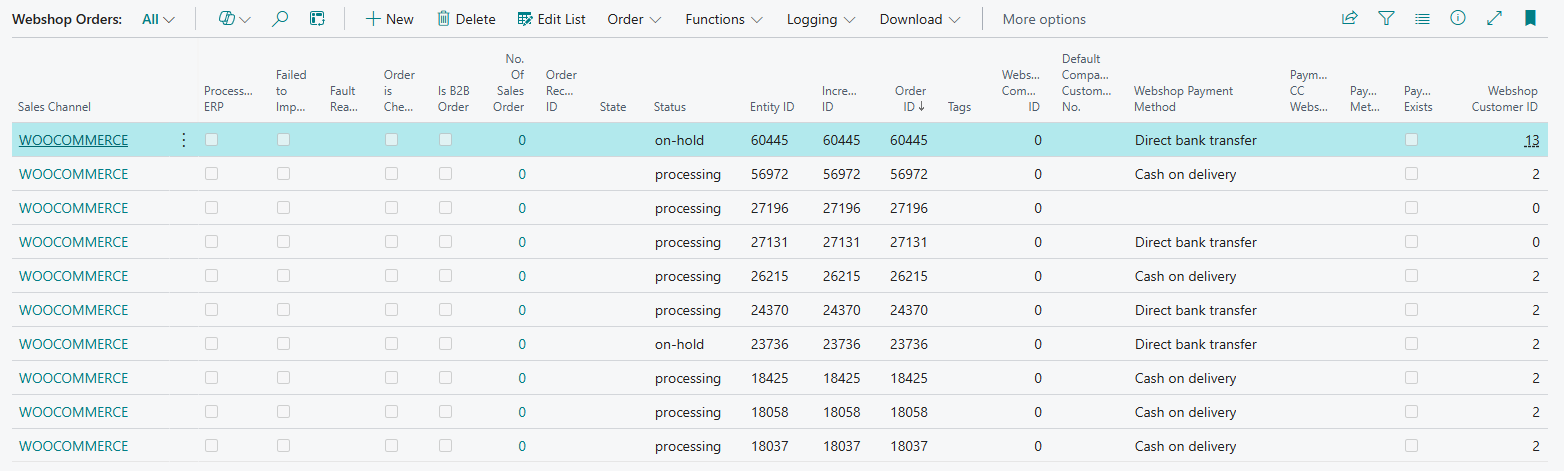Toggle Failed to Import checkbox for order 18037

click(x=283, y=446)
